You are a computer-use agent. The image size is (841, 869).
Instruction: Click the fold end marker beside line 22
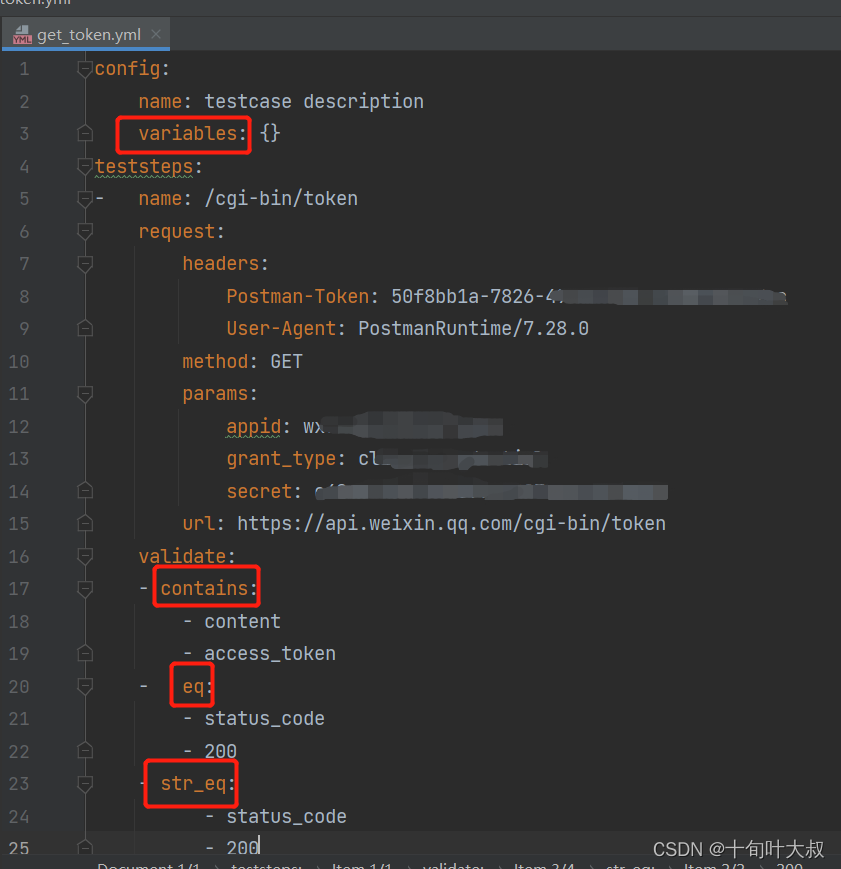85,751
